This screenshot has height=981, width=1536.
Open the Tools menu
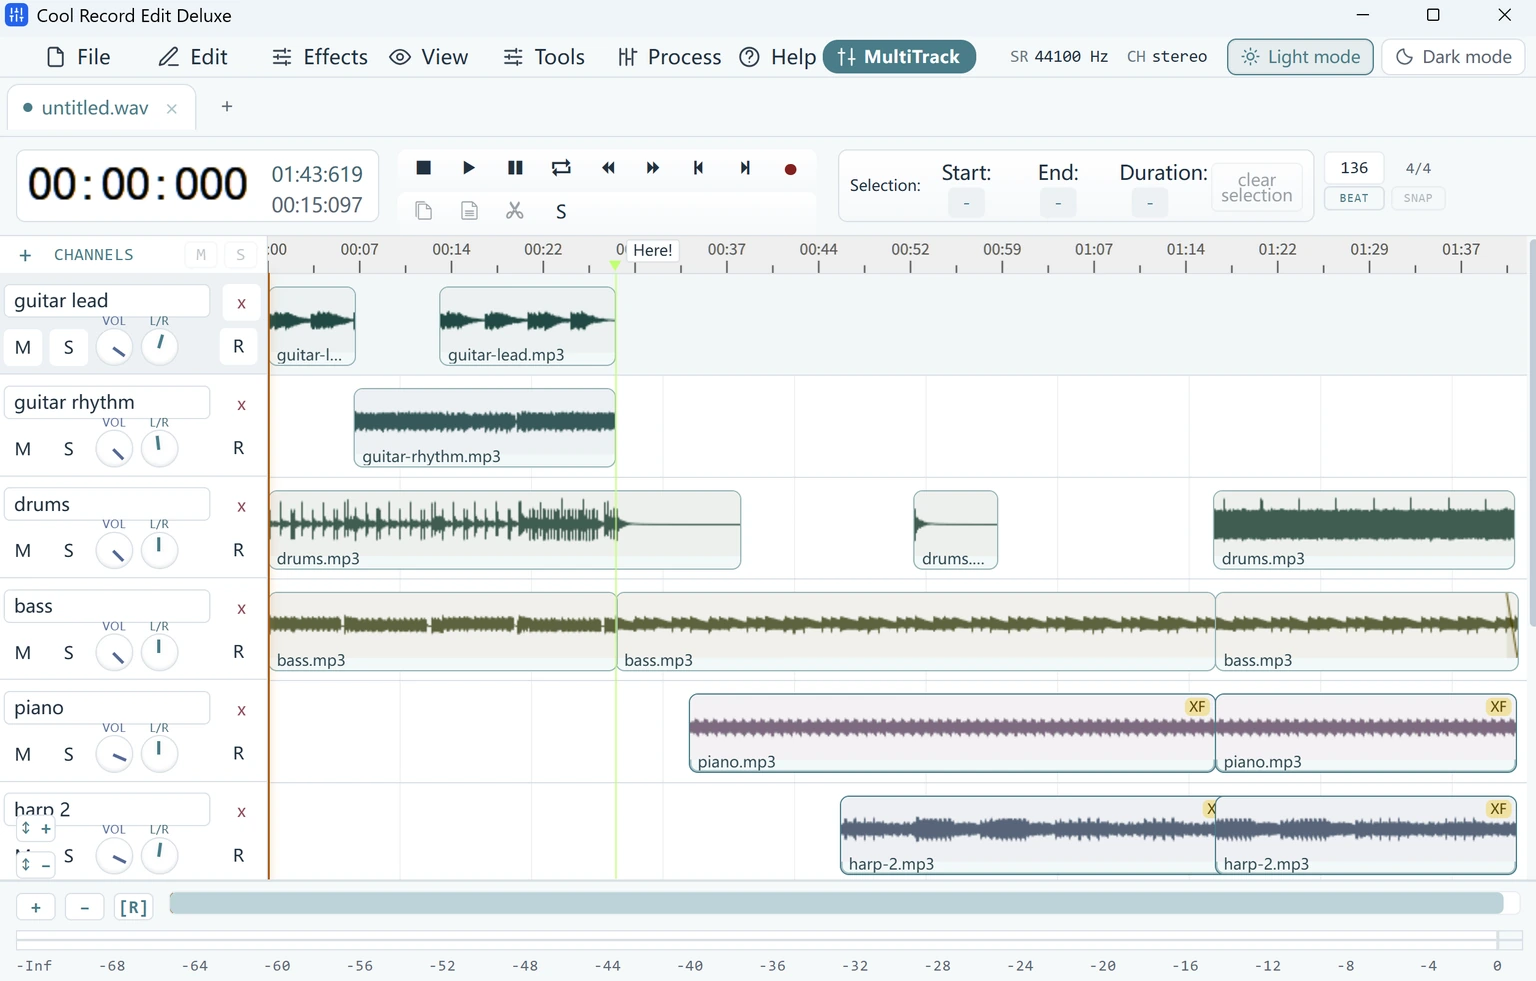click(x=544, y=57)
